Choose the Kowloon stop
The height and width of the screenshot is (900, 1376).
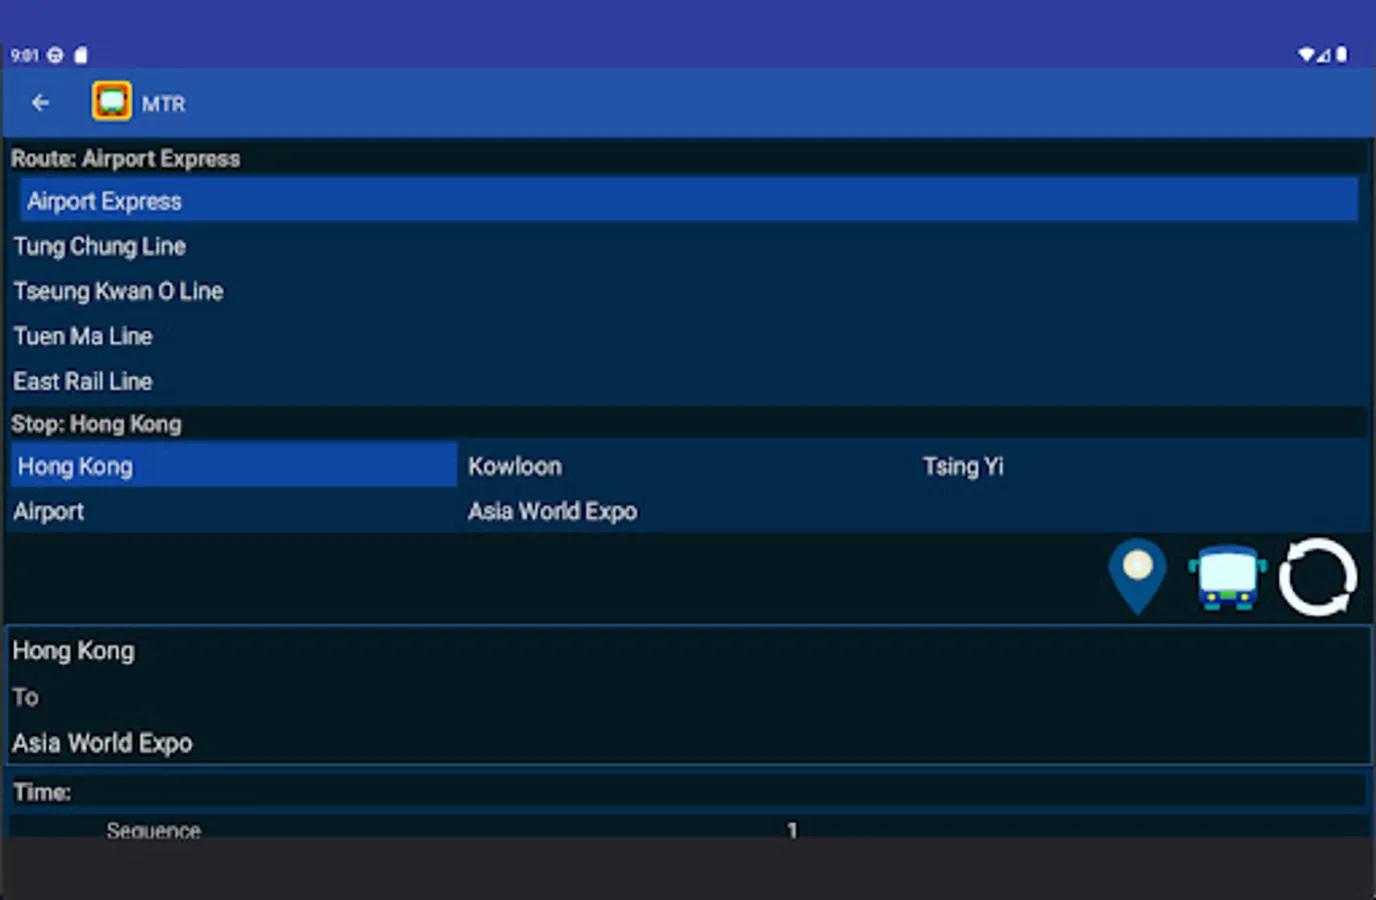(690, 466)
